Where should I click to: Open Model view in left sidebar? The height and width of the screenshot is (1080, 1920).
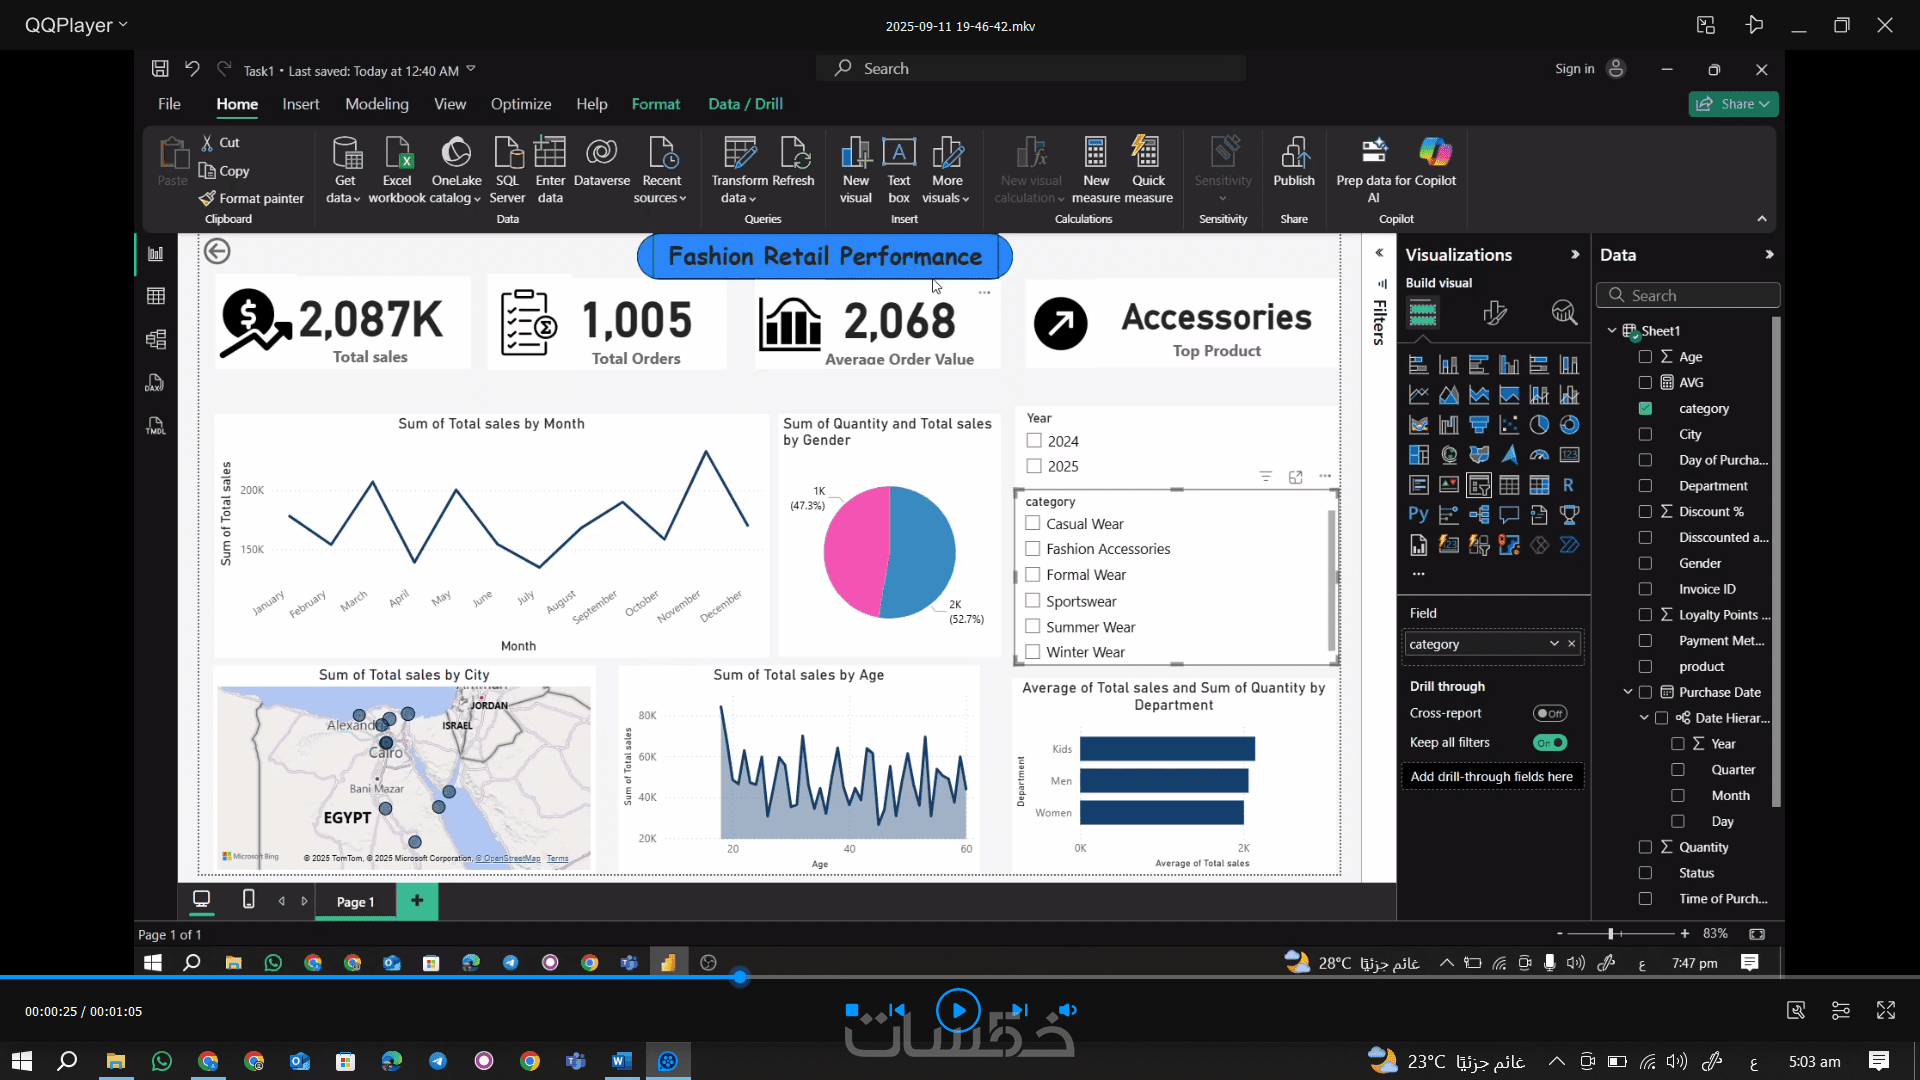tap(156, 339)
